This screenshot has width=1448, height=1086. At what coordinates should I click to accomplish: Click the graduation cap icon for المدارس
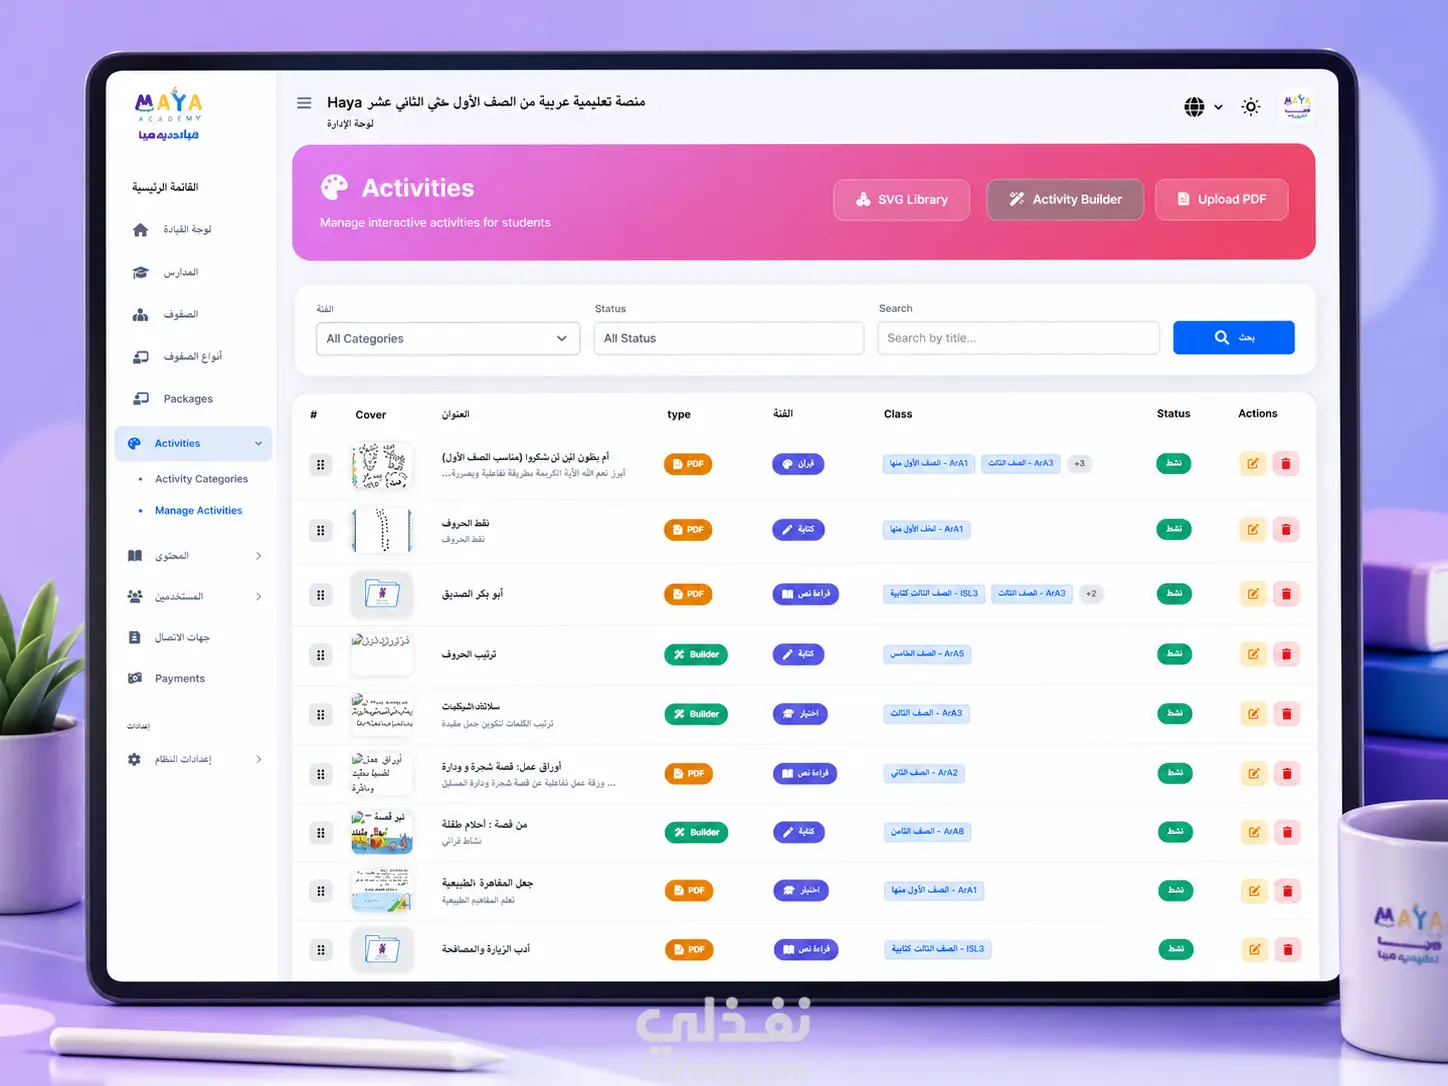[x=140, y=273]
